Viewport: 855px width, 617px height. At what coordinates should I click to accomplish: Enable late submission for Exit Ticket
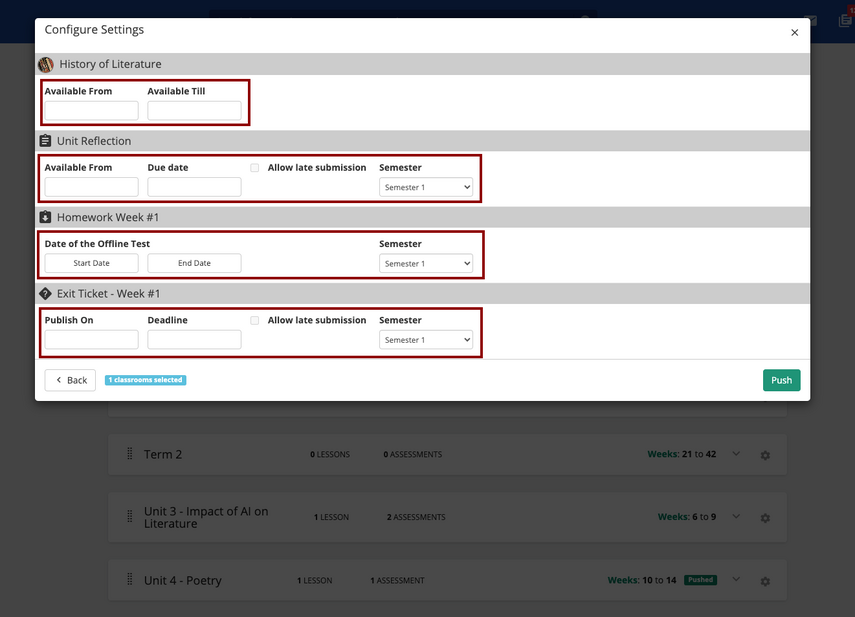(x=255, y=321)
